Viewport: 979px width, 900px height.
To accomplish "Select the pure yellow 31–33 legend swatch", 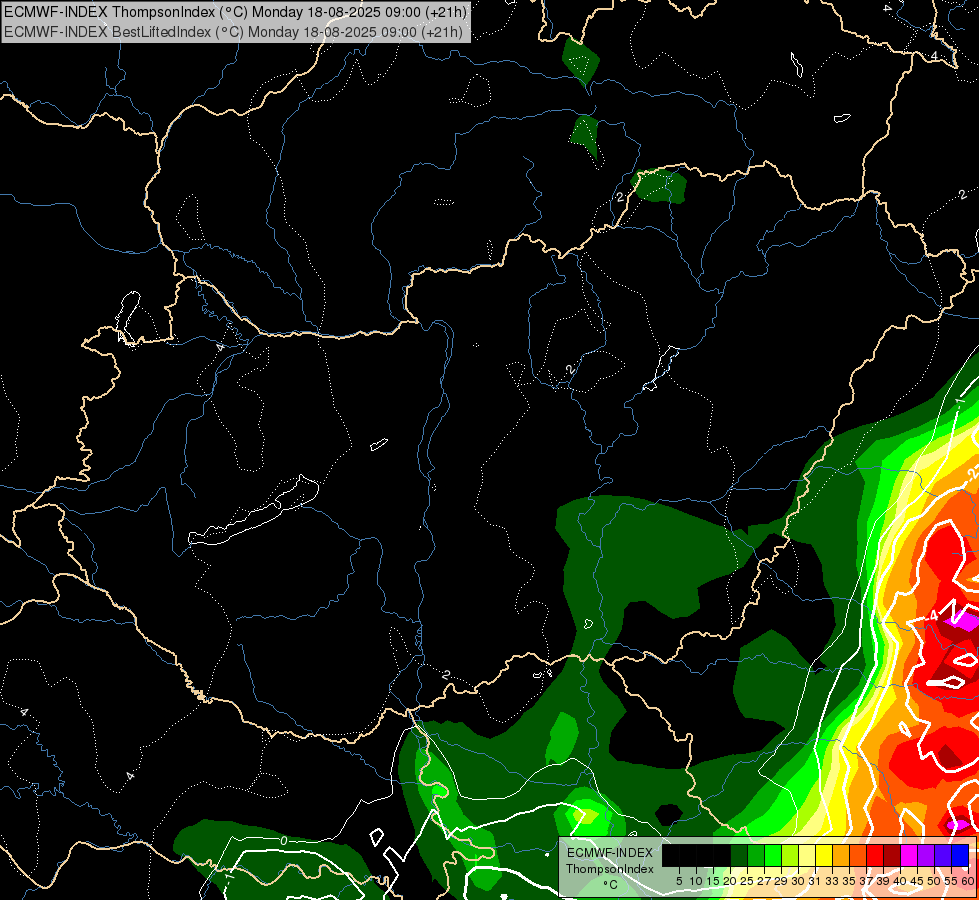I will tap(824, 855).
